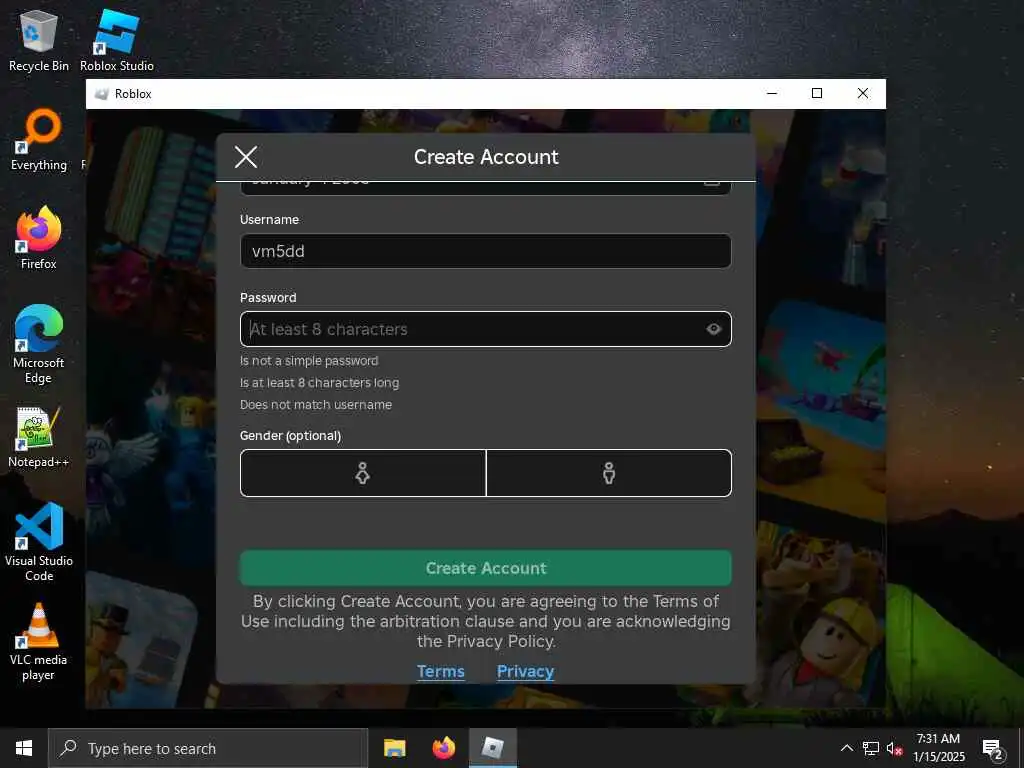Select the female gender option
This screenshot has height=768, width=1024.
(x=363, y=473)
